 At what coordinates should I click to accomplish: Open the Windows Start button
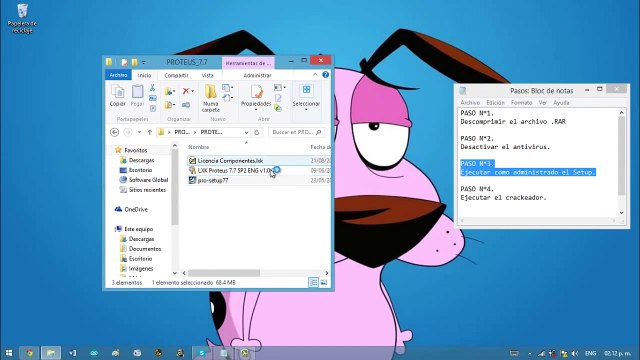[x=9, y=353]
